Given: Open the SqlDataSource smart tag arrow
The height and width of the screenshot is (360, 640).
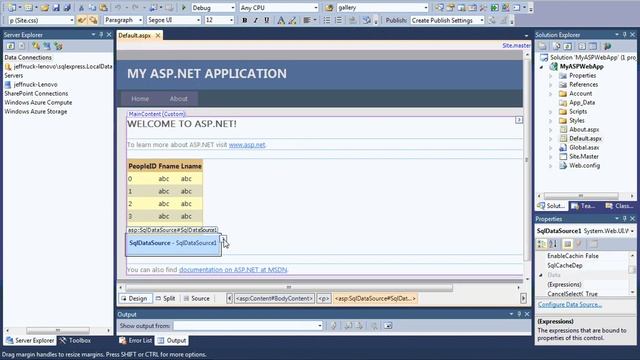Looking at the screenshot, I should (223, 238).
